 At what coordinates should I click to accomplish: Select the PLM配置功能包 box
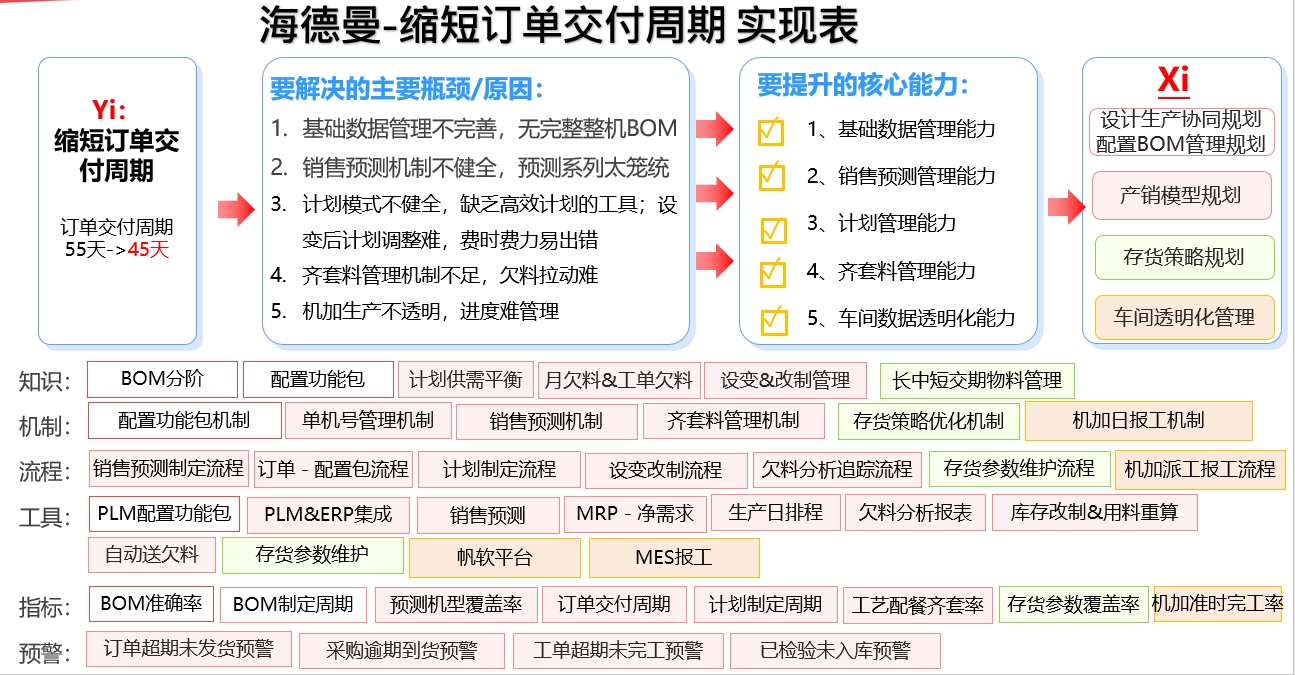pos(164,513)
